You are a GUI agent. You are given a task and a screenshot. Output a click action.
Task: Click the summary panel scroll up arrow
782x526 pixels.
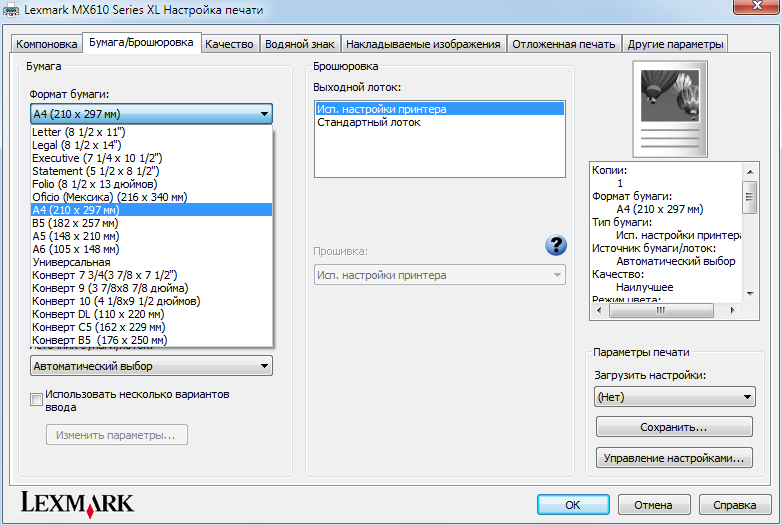750,172
